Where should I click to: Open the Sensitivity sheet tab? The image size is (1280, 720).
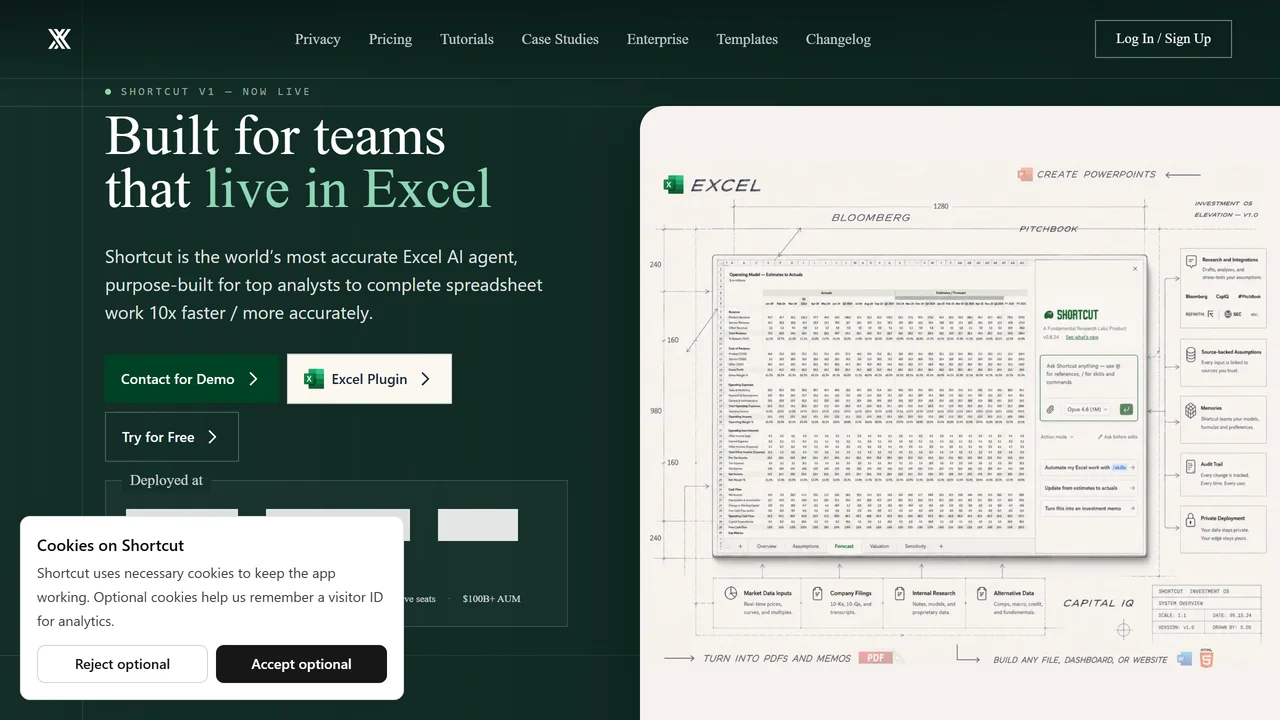[x=915, y=546]
